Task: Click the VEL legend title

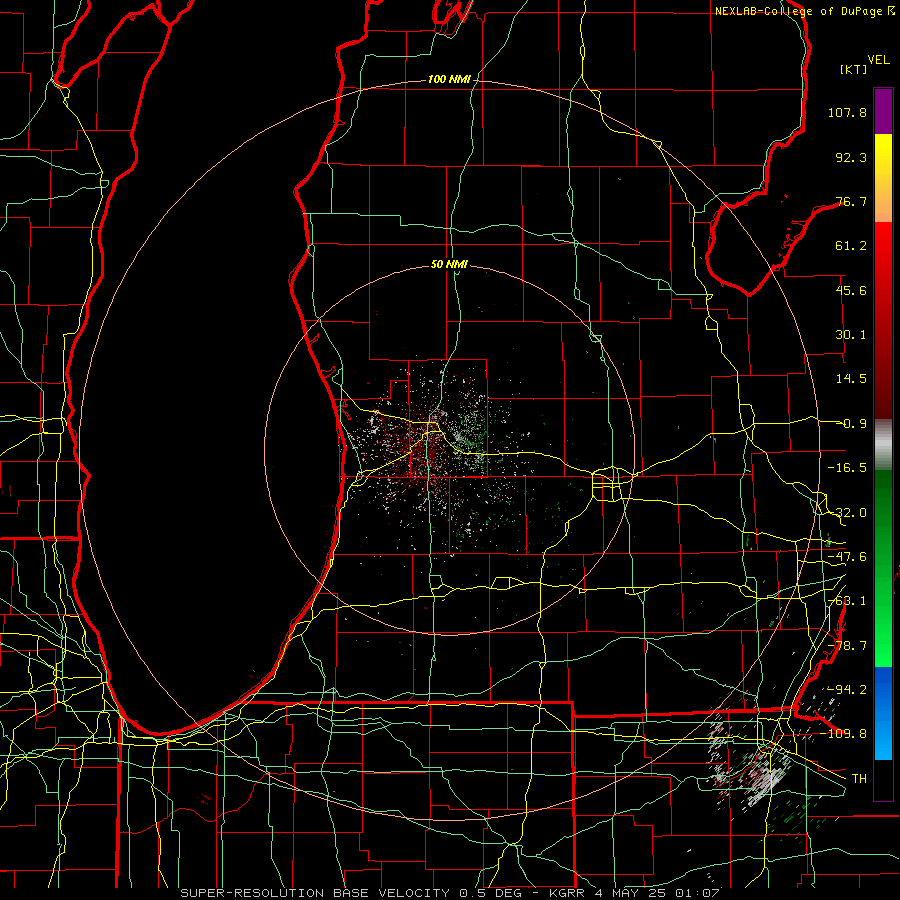Action: [878, 59]
